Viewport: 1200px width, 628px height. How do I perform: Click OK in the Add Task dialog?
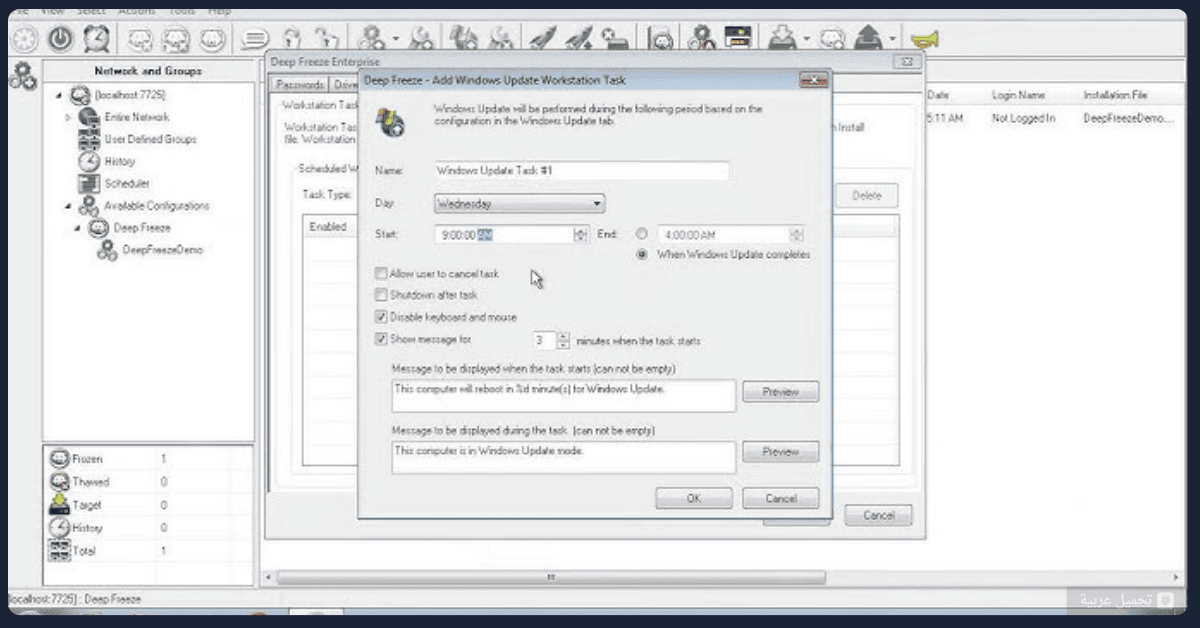click(694, 498)
